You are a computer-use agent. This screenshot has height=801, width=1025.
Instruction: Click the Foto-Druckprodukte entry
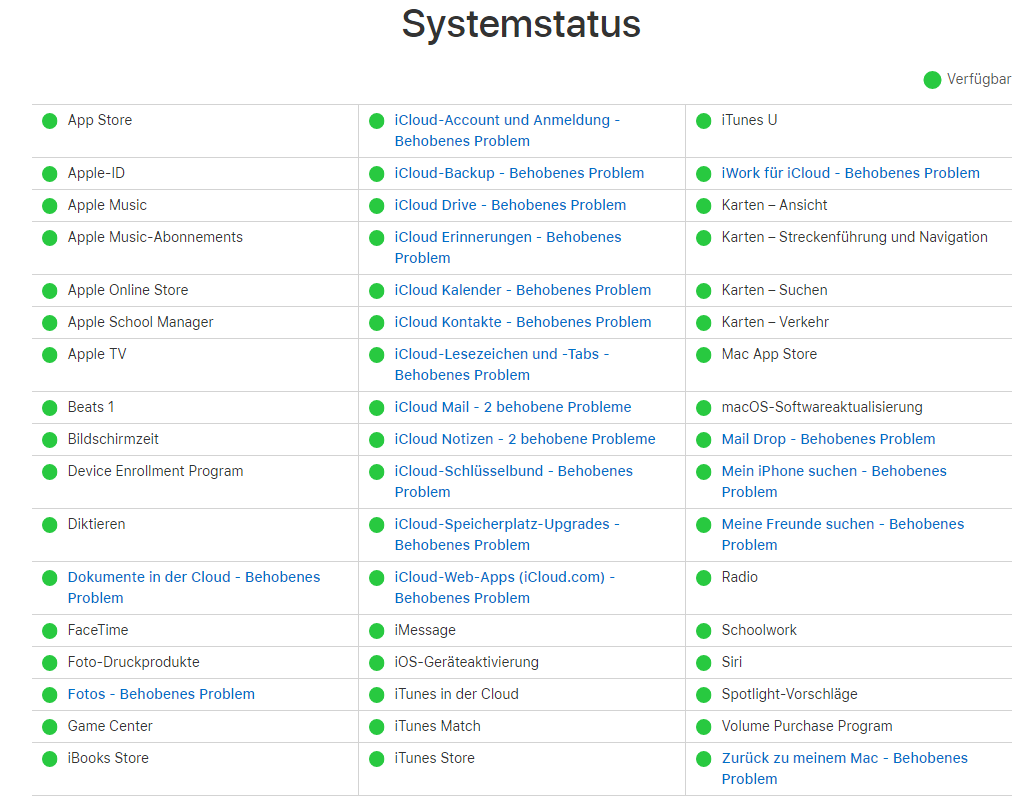click(133, 662)
